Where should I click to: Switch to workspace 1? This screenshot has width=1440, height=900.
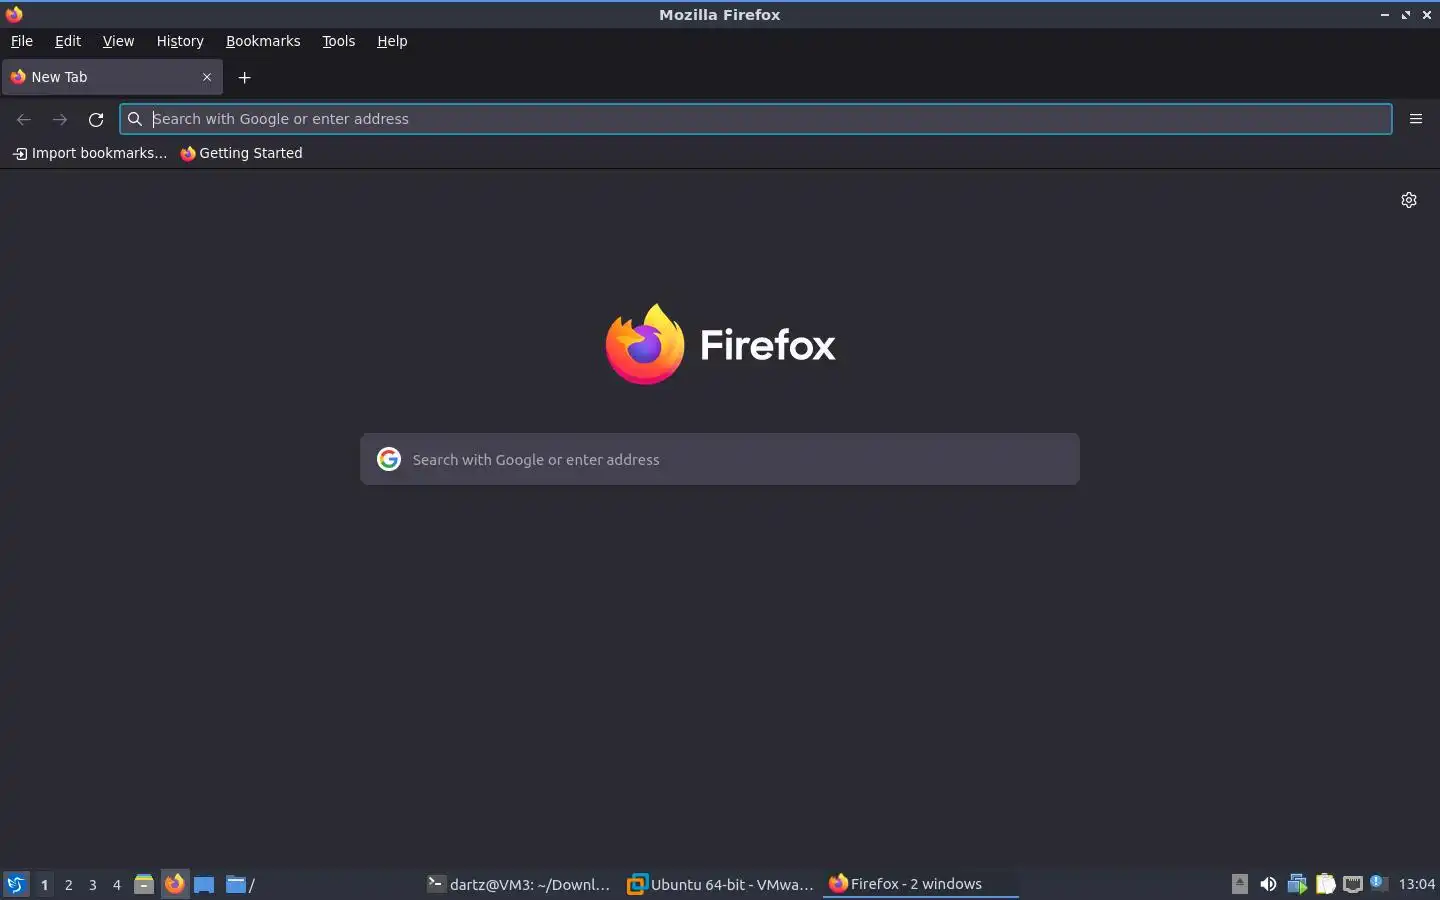[44, 884]
